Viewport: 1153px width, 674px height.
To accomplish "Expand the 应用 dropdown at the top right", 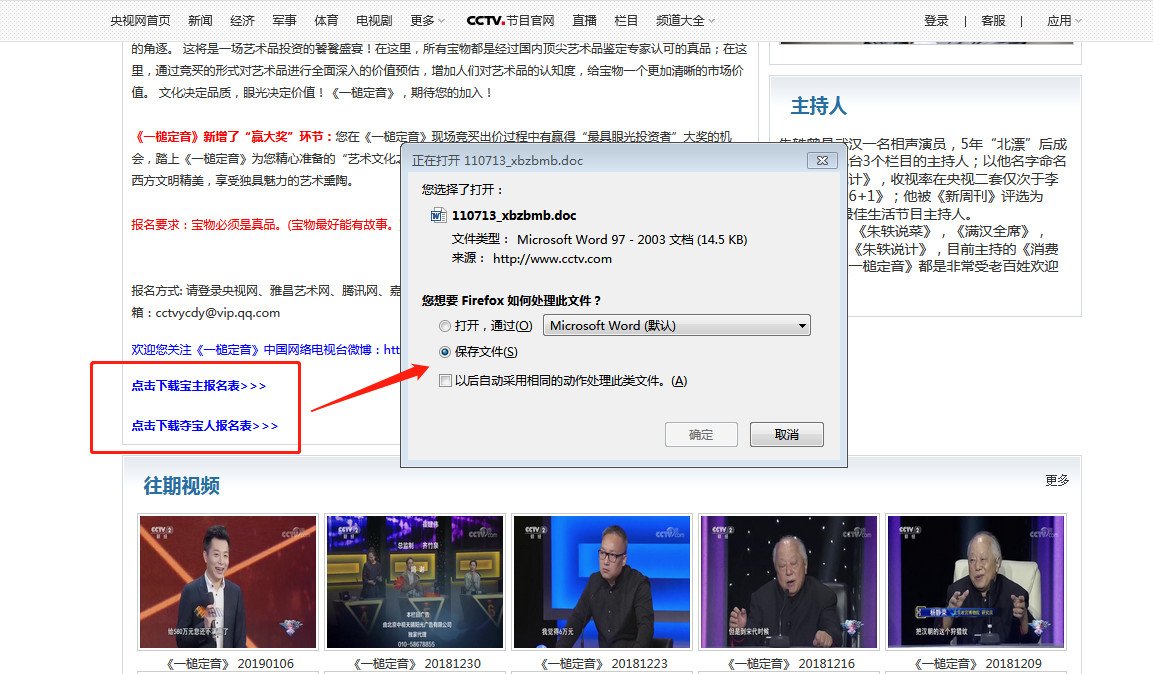I will 1063,19.
